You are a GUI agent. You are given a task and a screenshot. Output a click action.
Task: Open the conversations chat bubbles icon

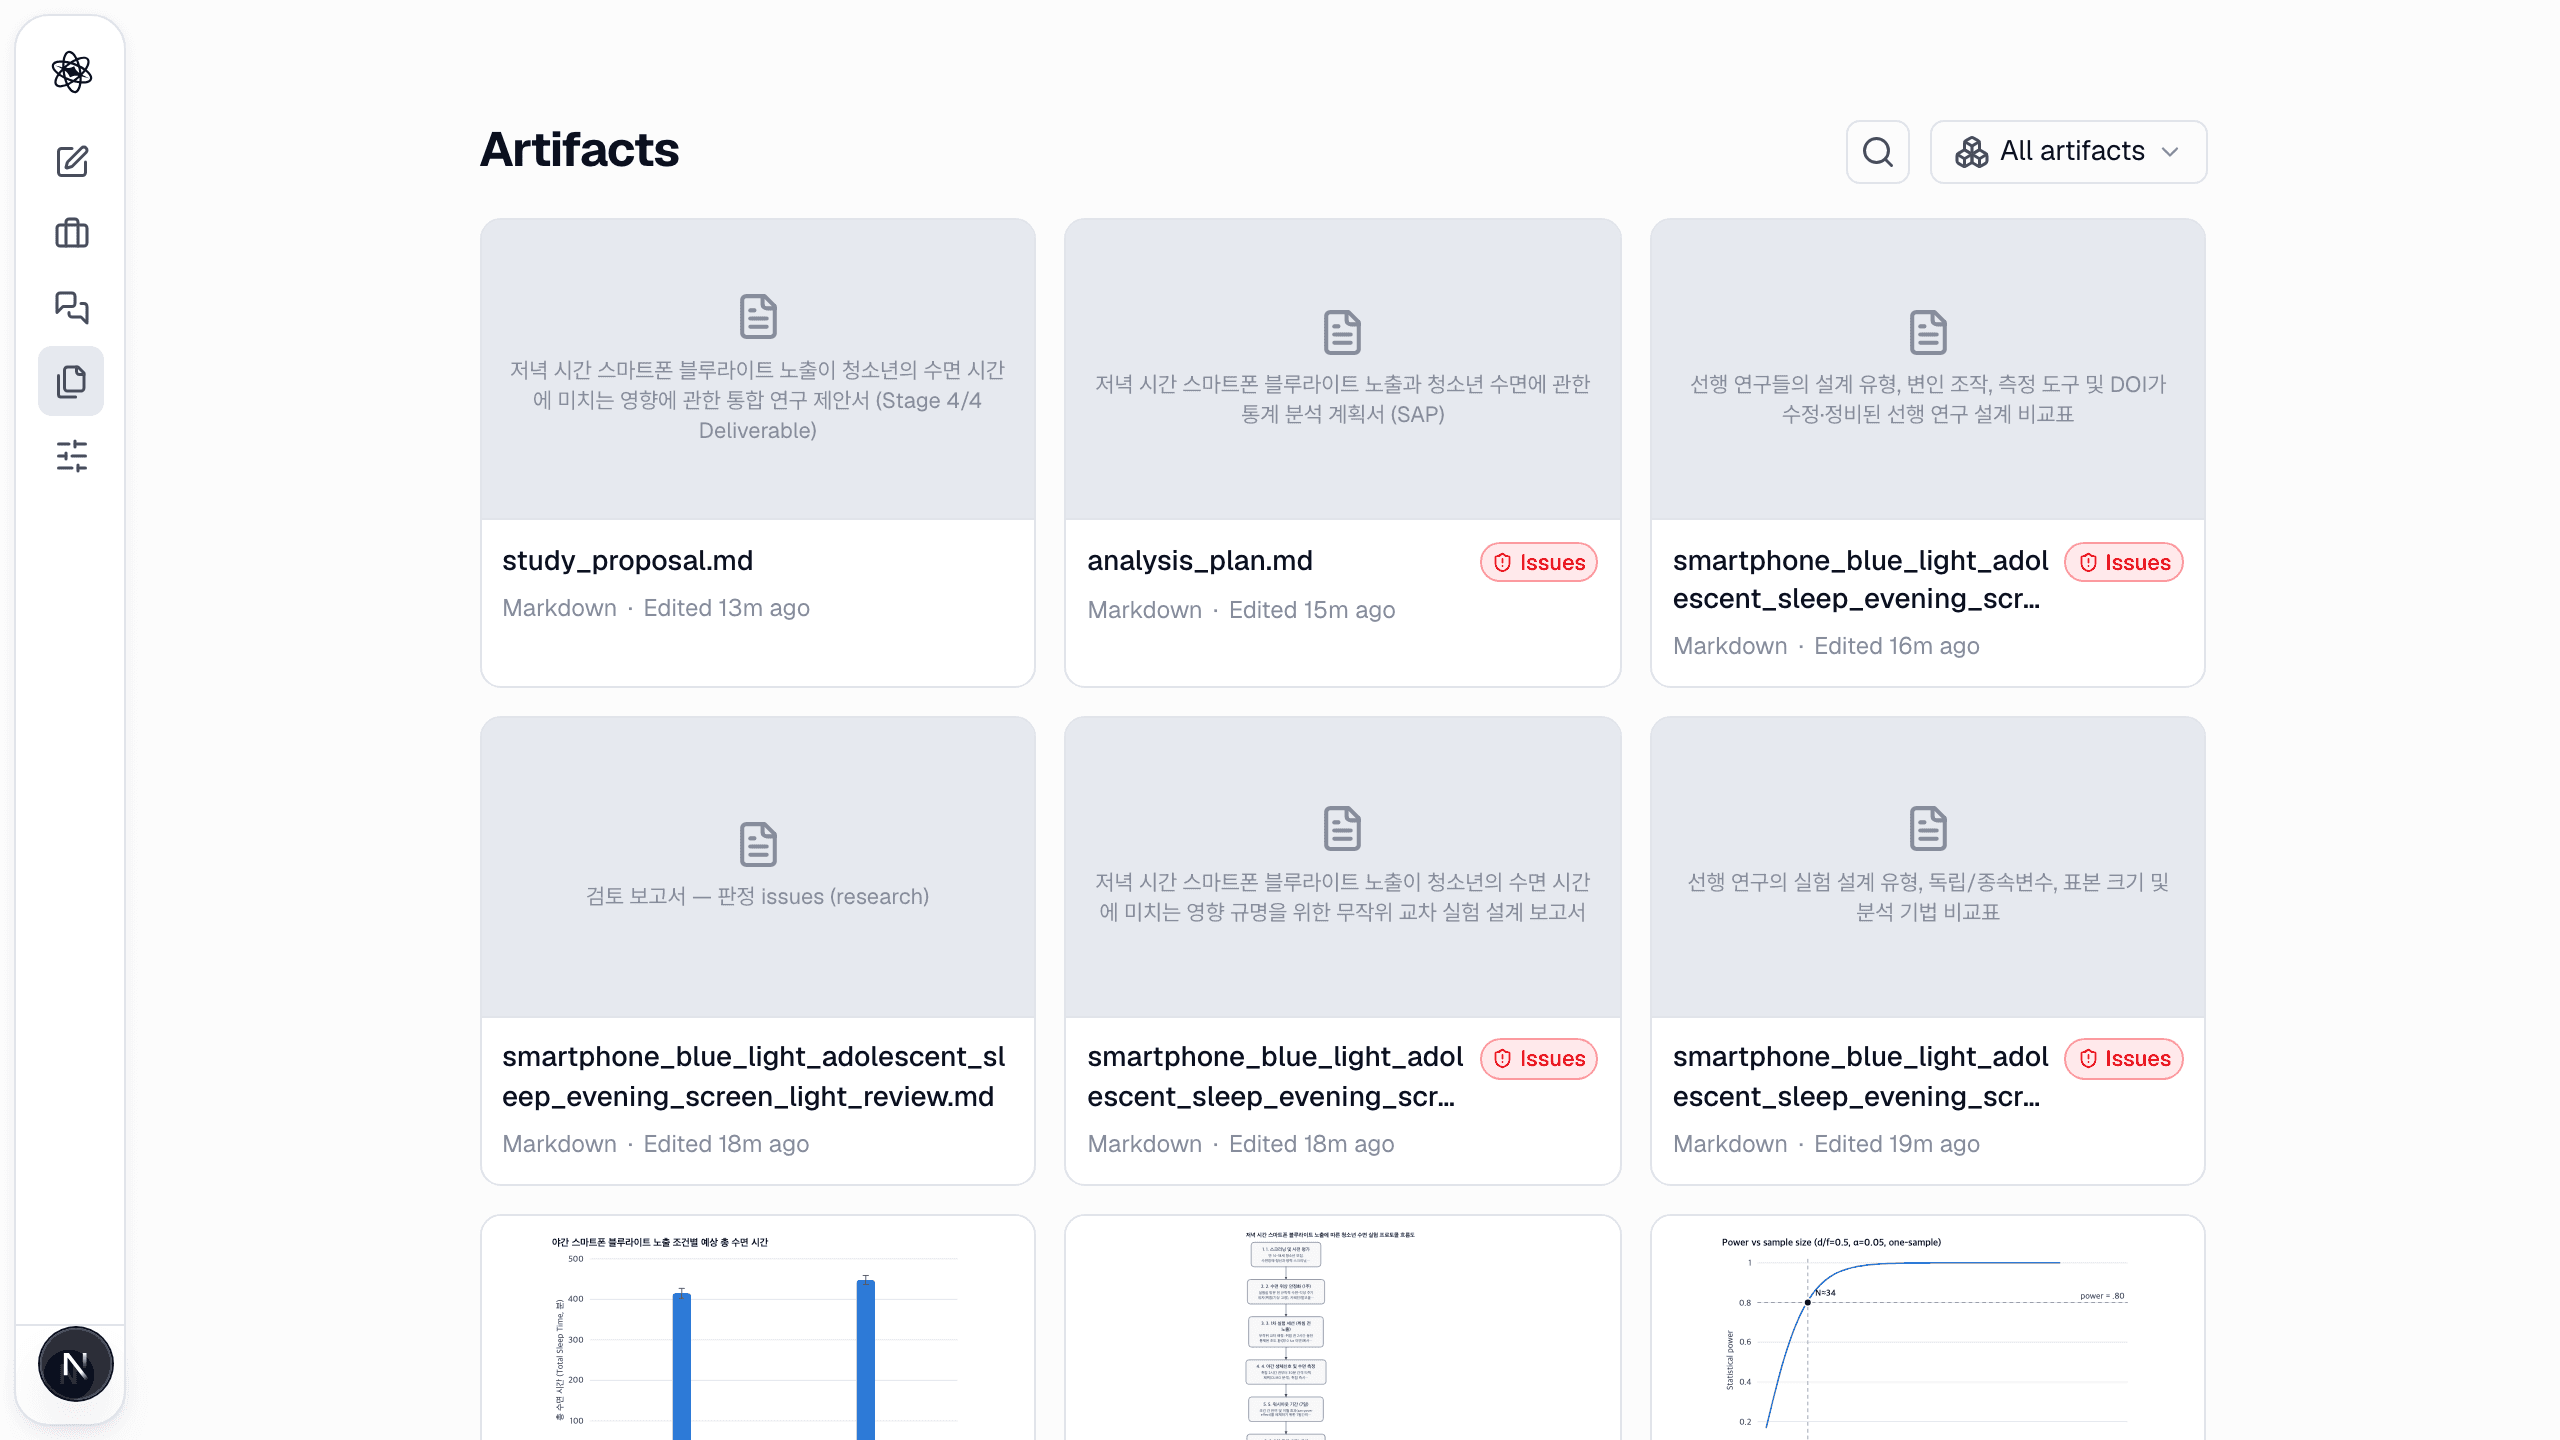[71, 307]
